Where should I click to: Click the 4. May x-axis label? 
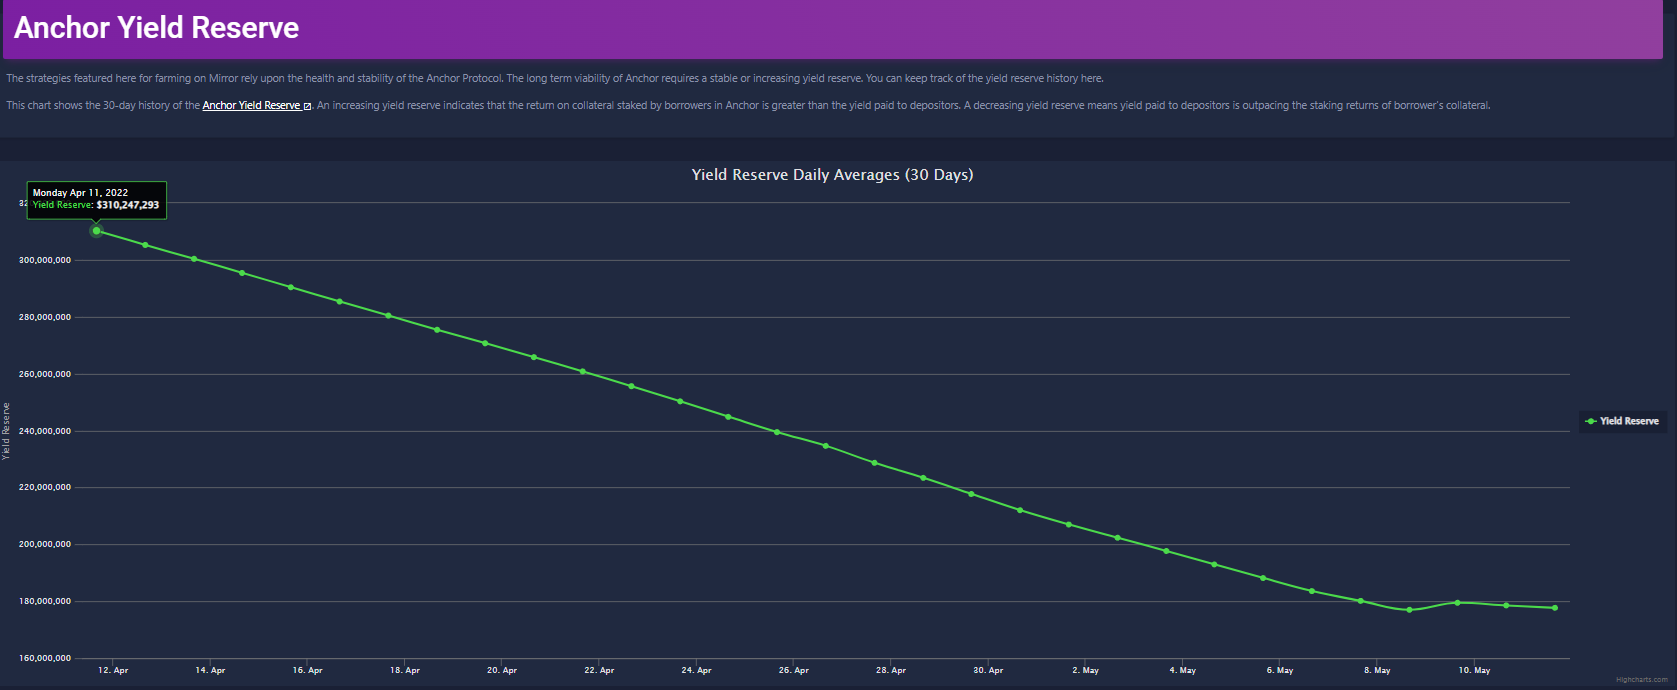(1182, 670)
